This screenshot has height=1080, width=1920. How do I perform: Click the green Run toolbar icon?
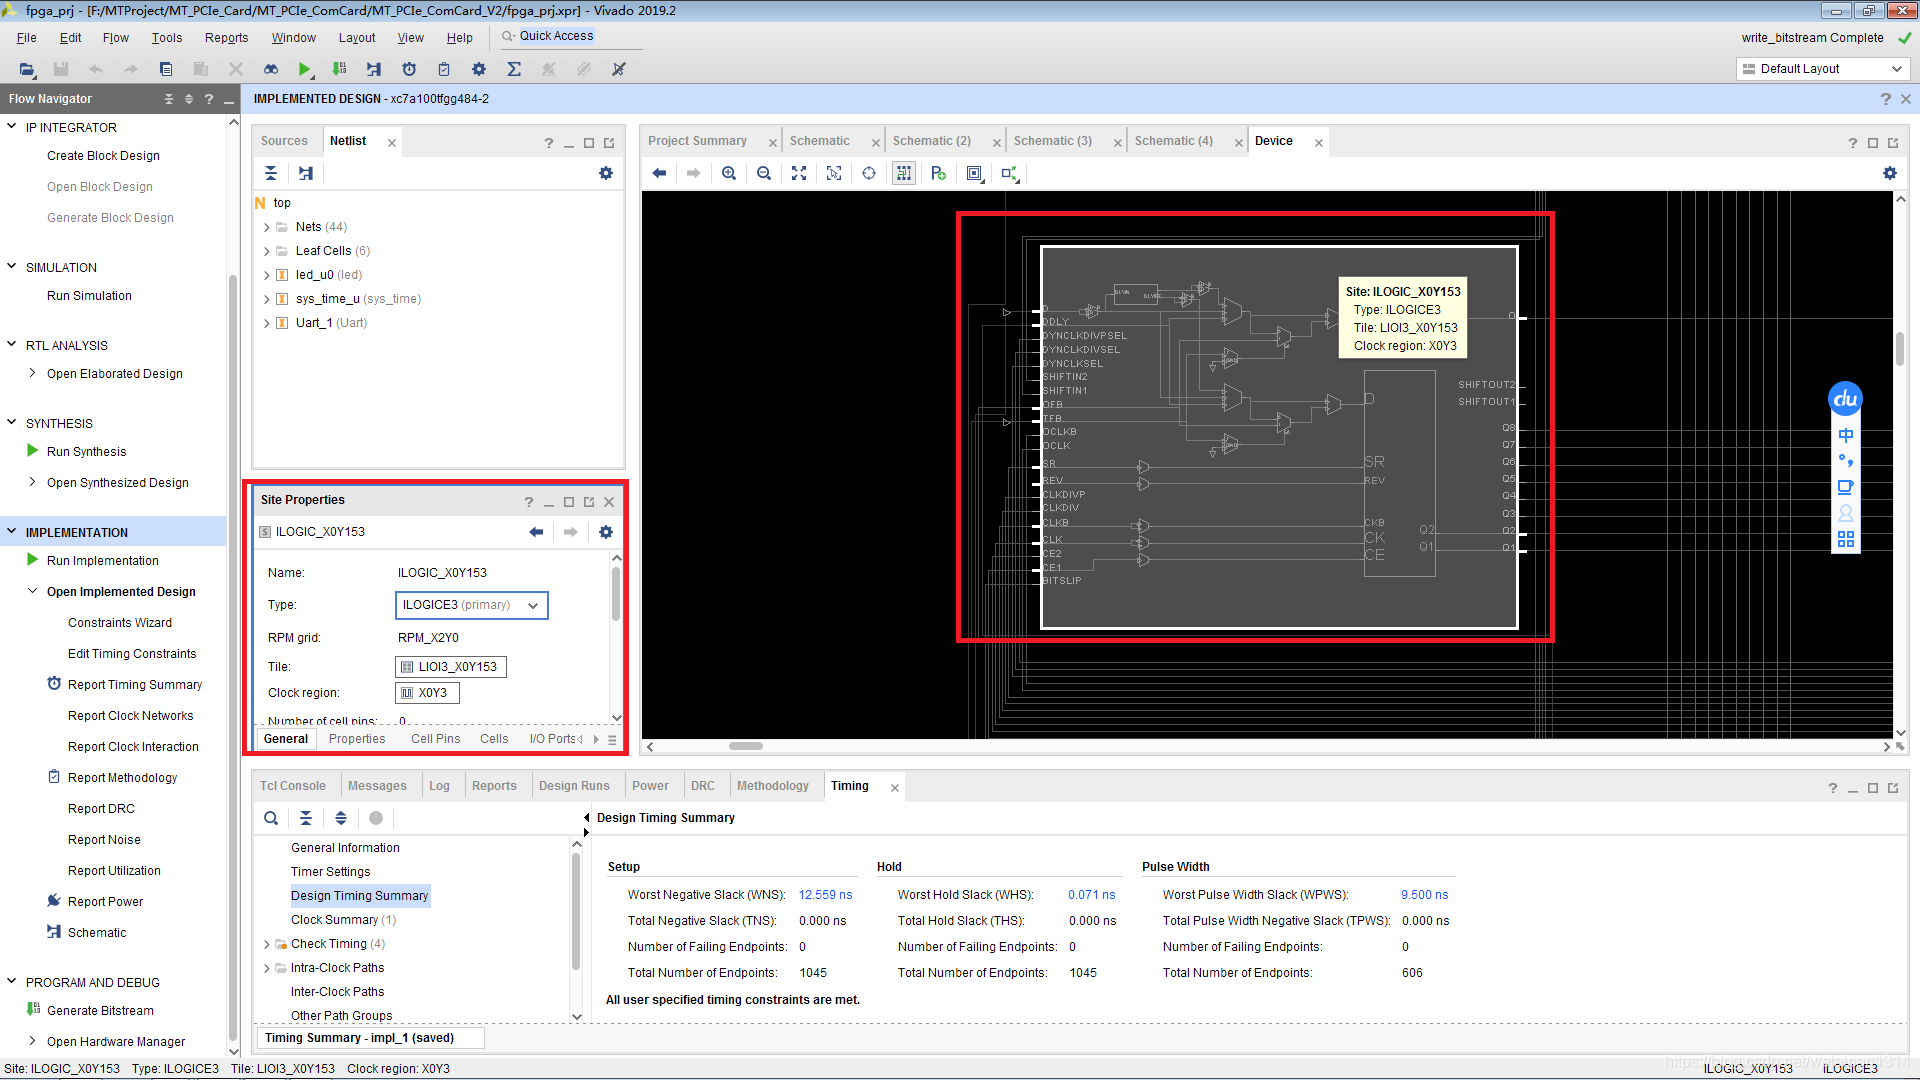click(305, 69)
